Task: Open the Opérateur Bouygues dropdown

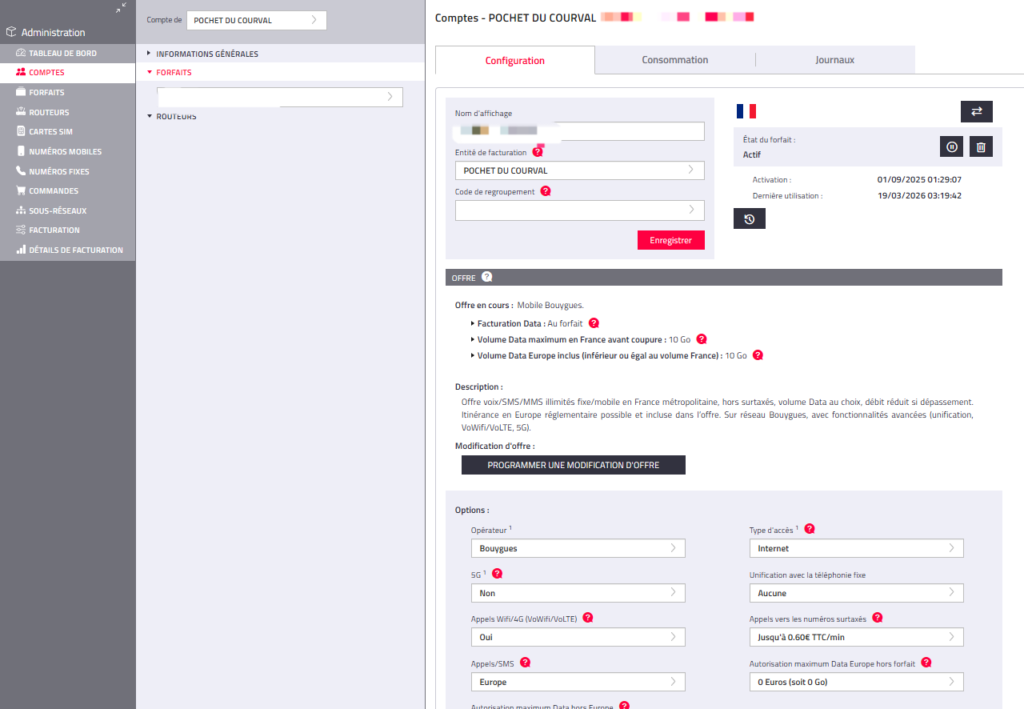Action: [578, 548]
